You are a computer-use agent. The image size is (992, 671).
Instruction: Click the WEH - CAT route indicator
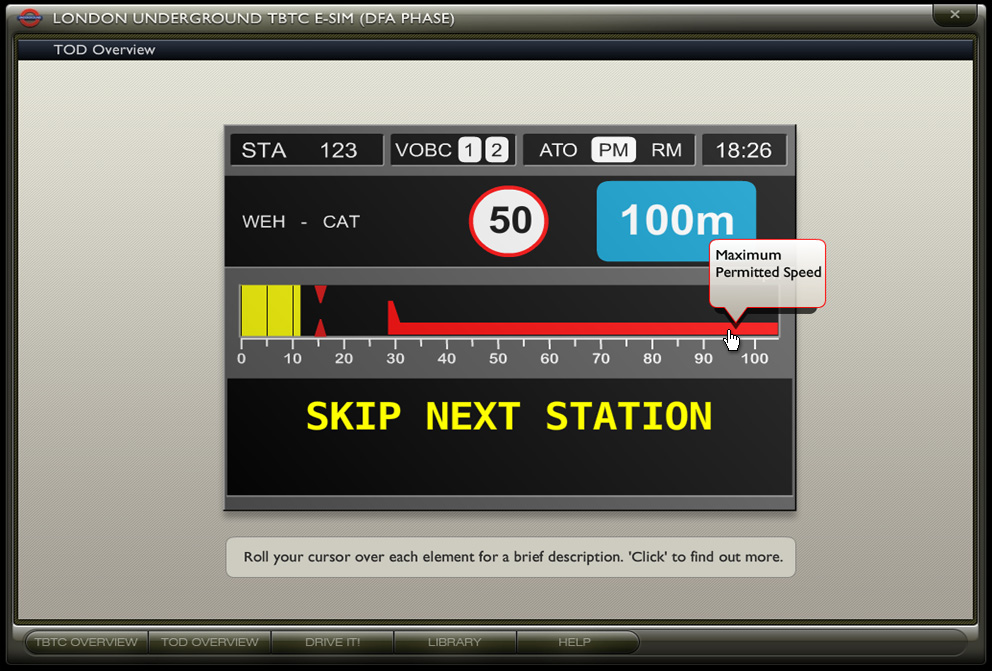coord(302,222)
